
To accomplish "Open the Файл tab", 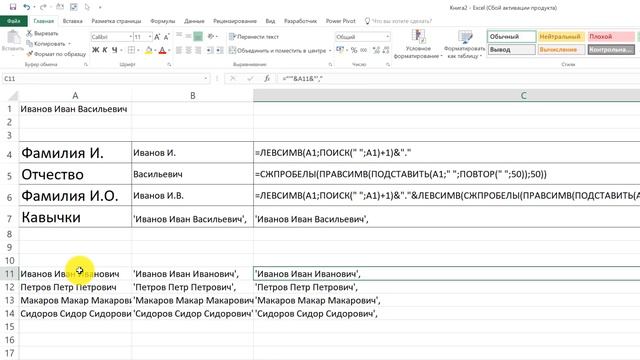I will [13, 21].
